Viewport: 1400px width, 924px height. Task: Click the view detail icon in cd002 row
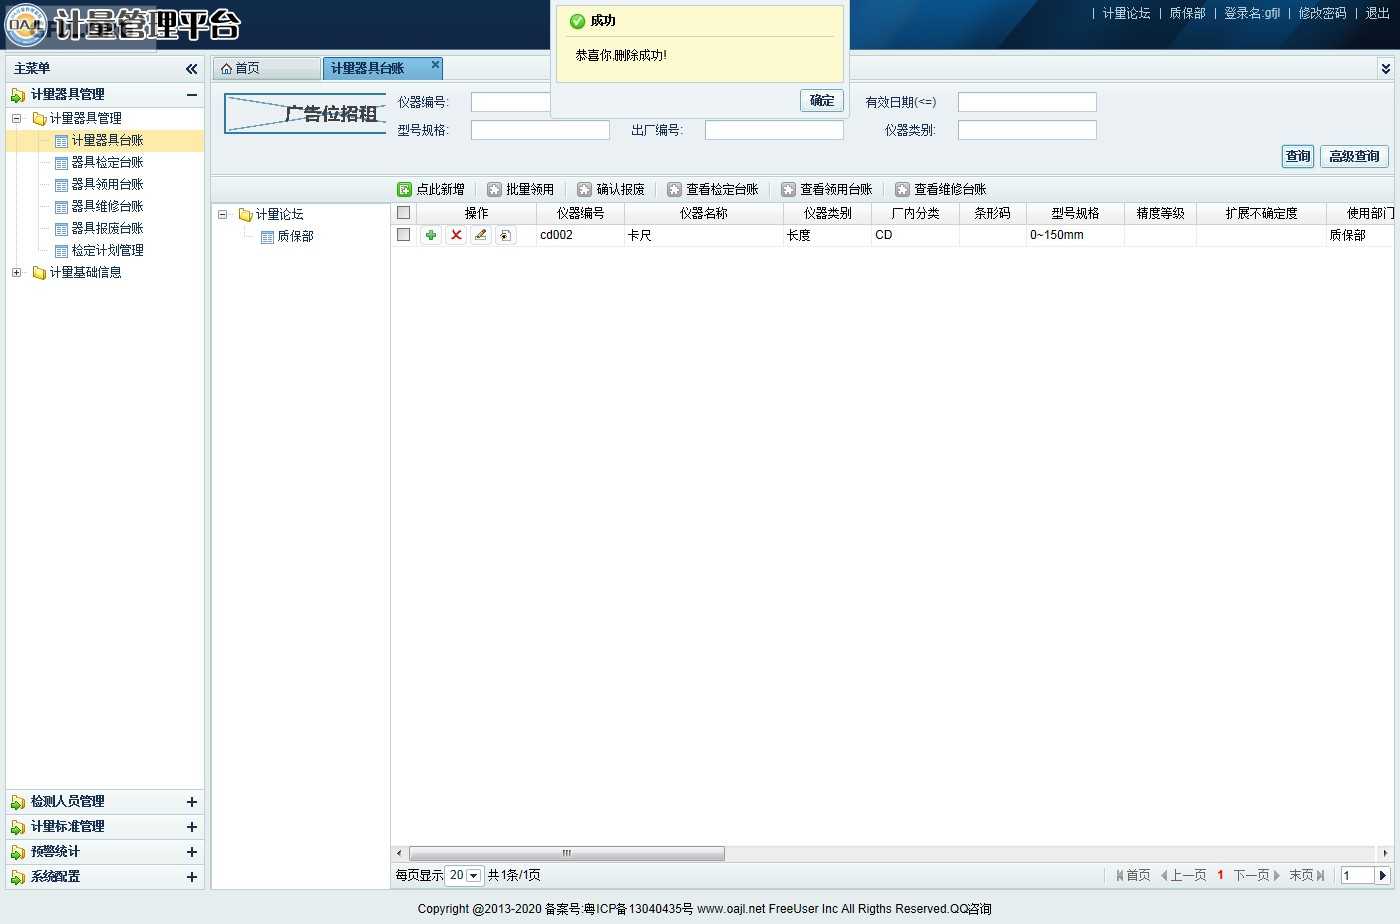[x=506, y=235]
